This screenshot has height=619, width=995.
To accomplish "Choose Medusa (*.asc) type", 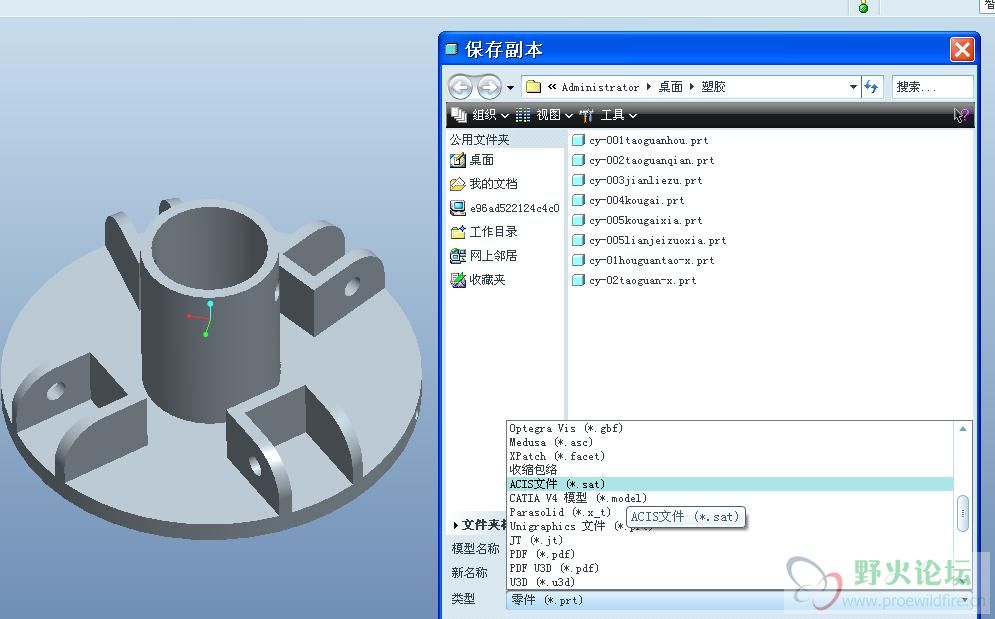I will pyautogui.click(x=730, y=443).
